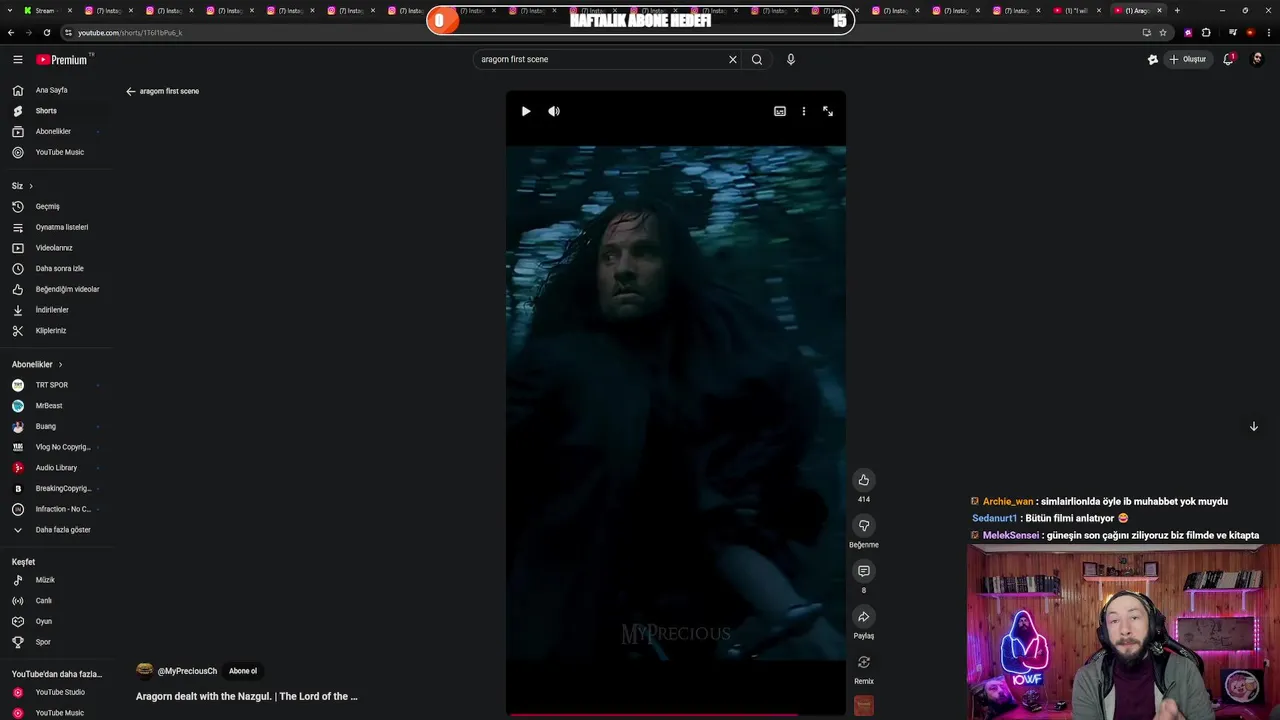Open Klipleriniz in the sidebar
Image resolution: width=1280 pixels, height=720 pixels.
(54, 330)
